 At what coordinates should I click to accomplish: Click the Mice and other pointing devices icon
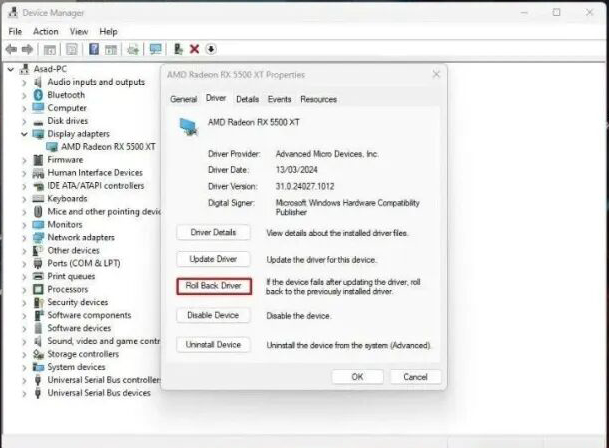click(x=38, y=212)
